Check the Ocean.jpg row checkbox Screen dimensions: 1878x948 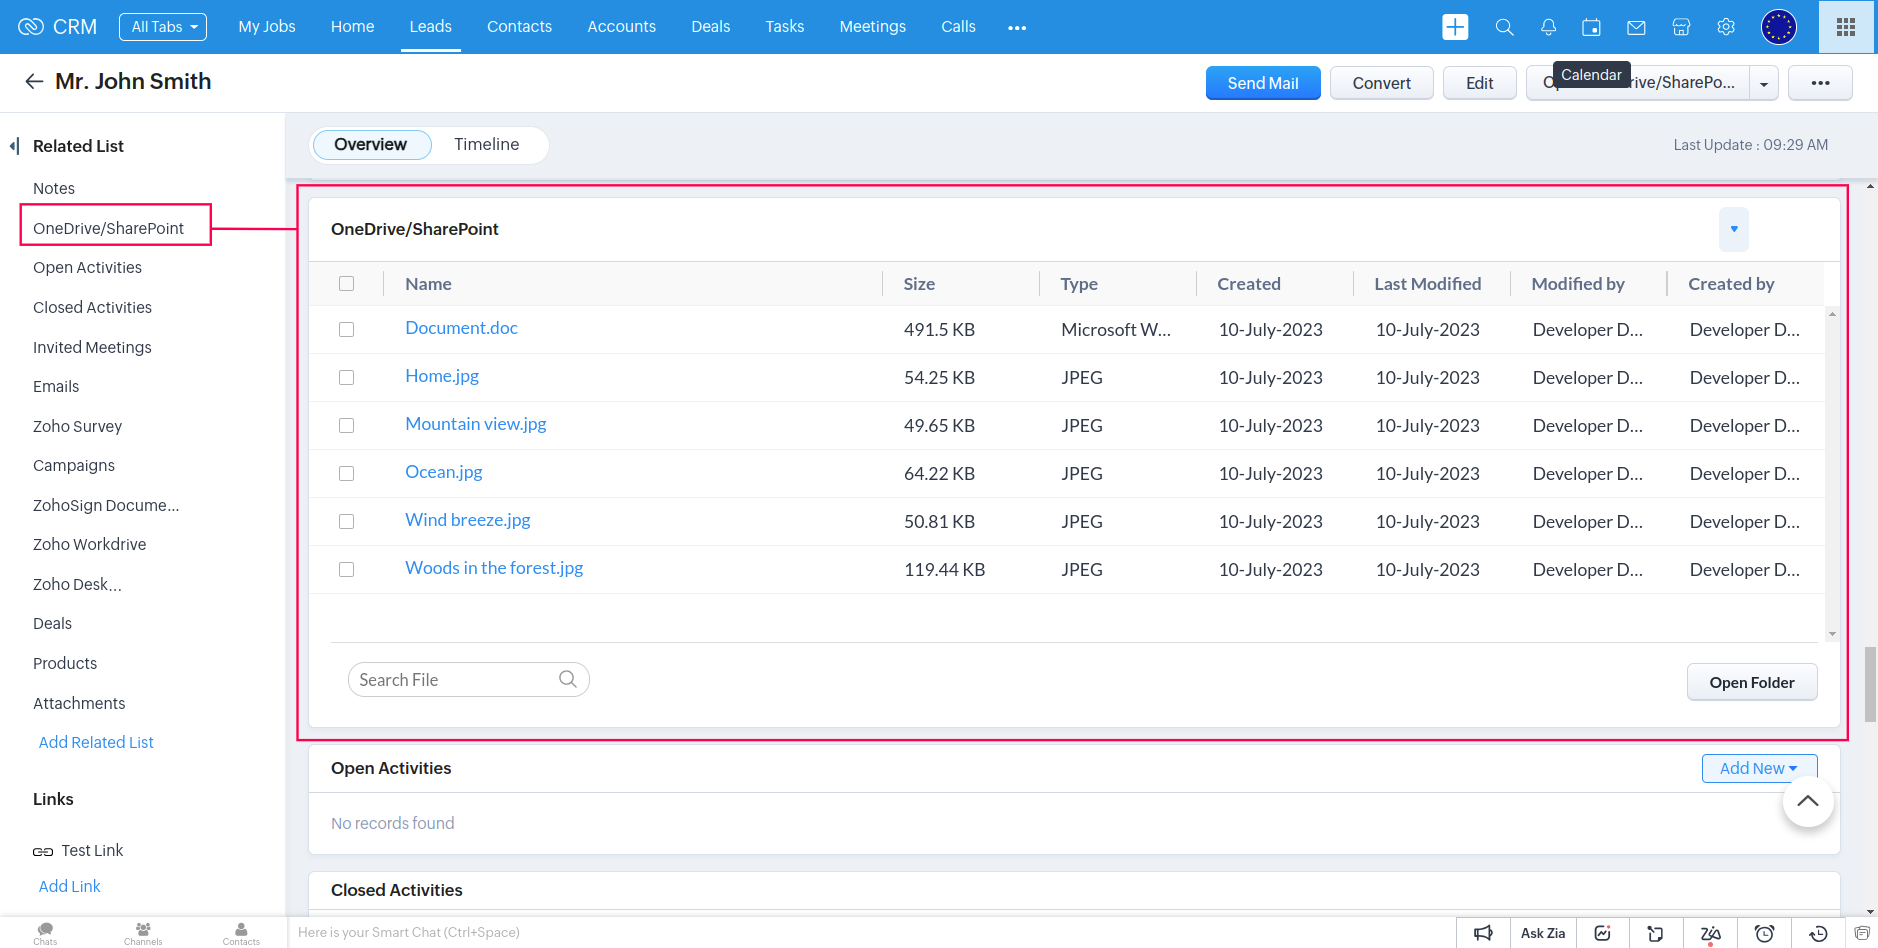[x=347, y=474]
